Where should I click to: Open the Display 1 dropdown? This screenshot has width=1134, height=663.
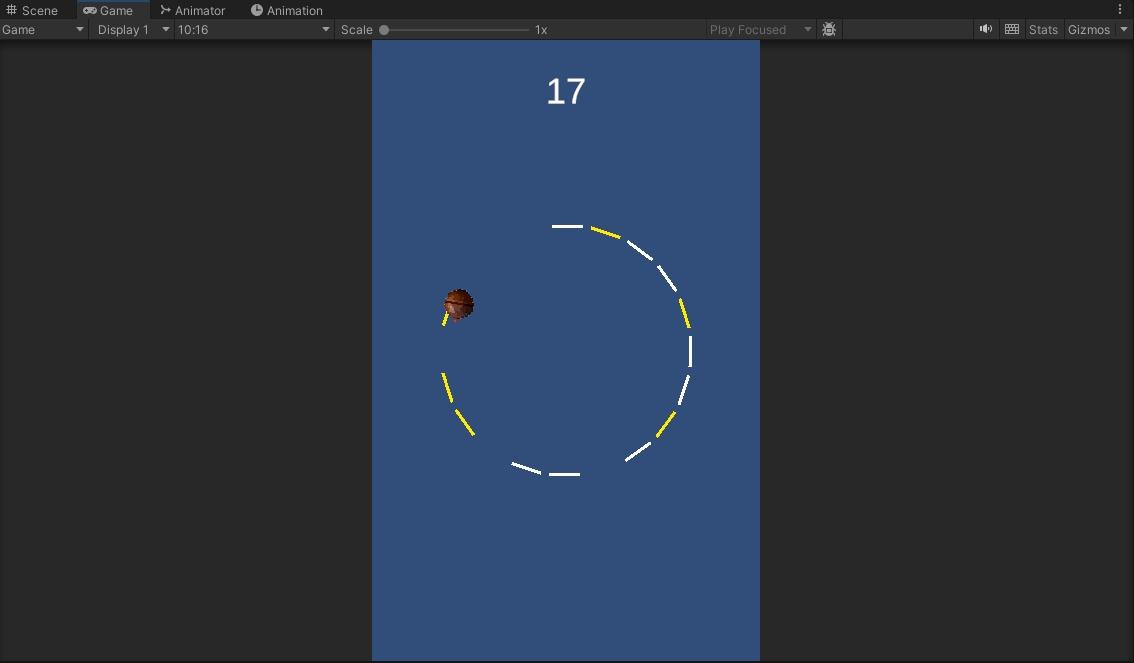pyautogui.click(x=132, y=30)
